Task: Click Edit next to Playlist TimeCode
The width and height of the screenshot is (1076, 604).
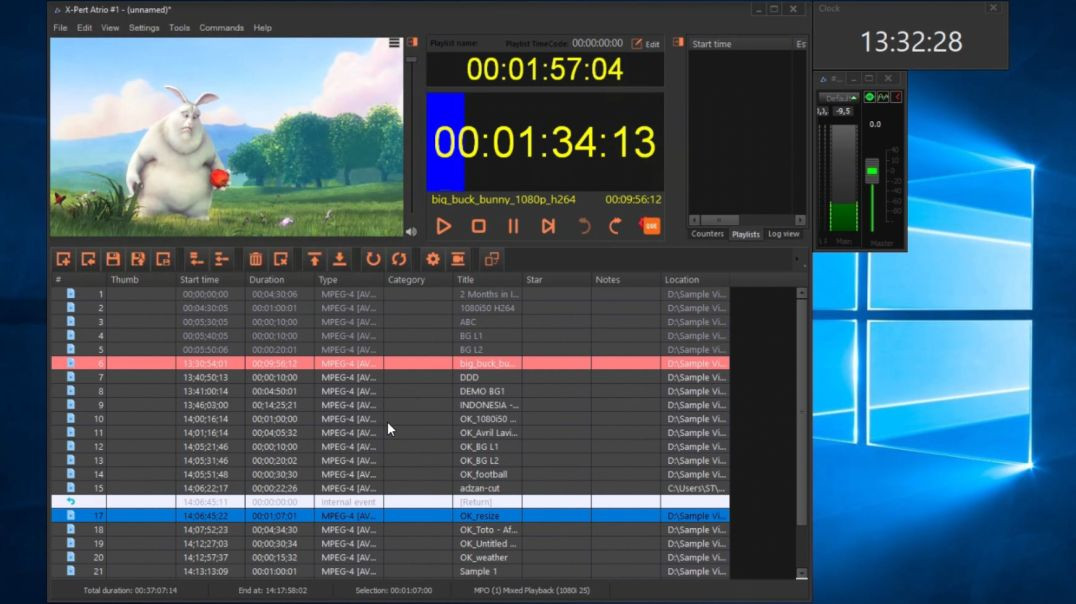Action: pyautogui.click(x=646, y=44)
